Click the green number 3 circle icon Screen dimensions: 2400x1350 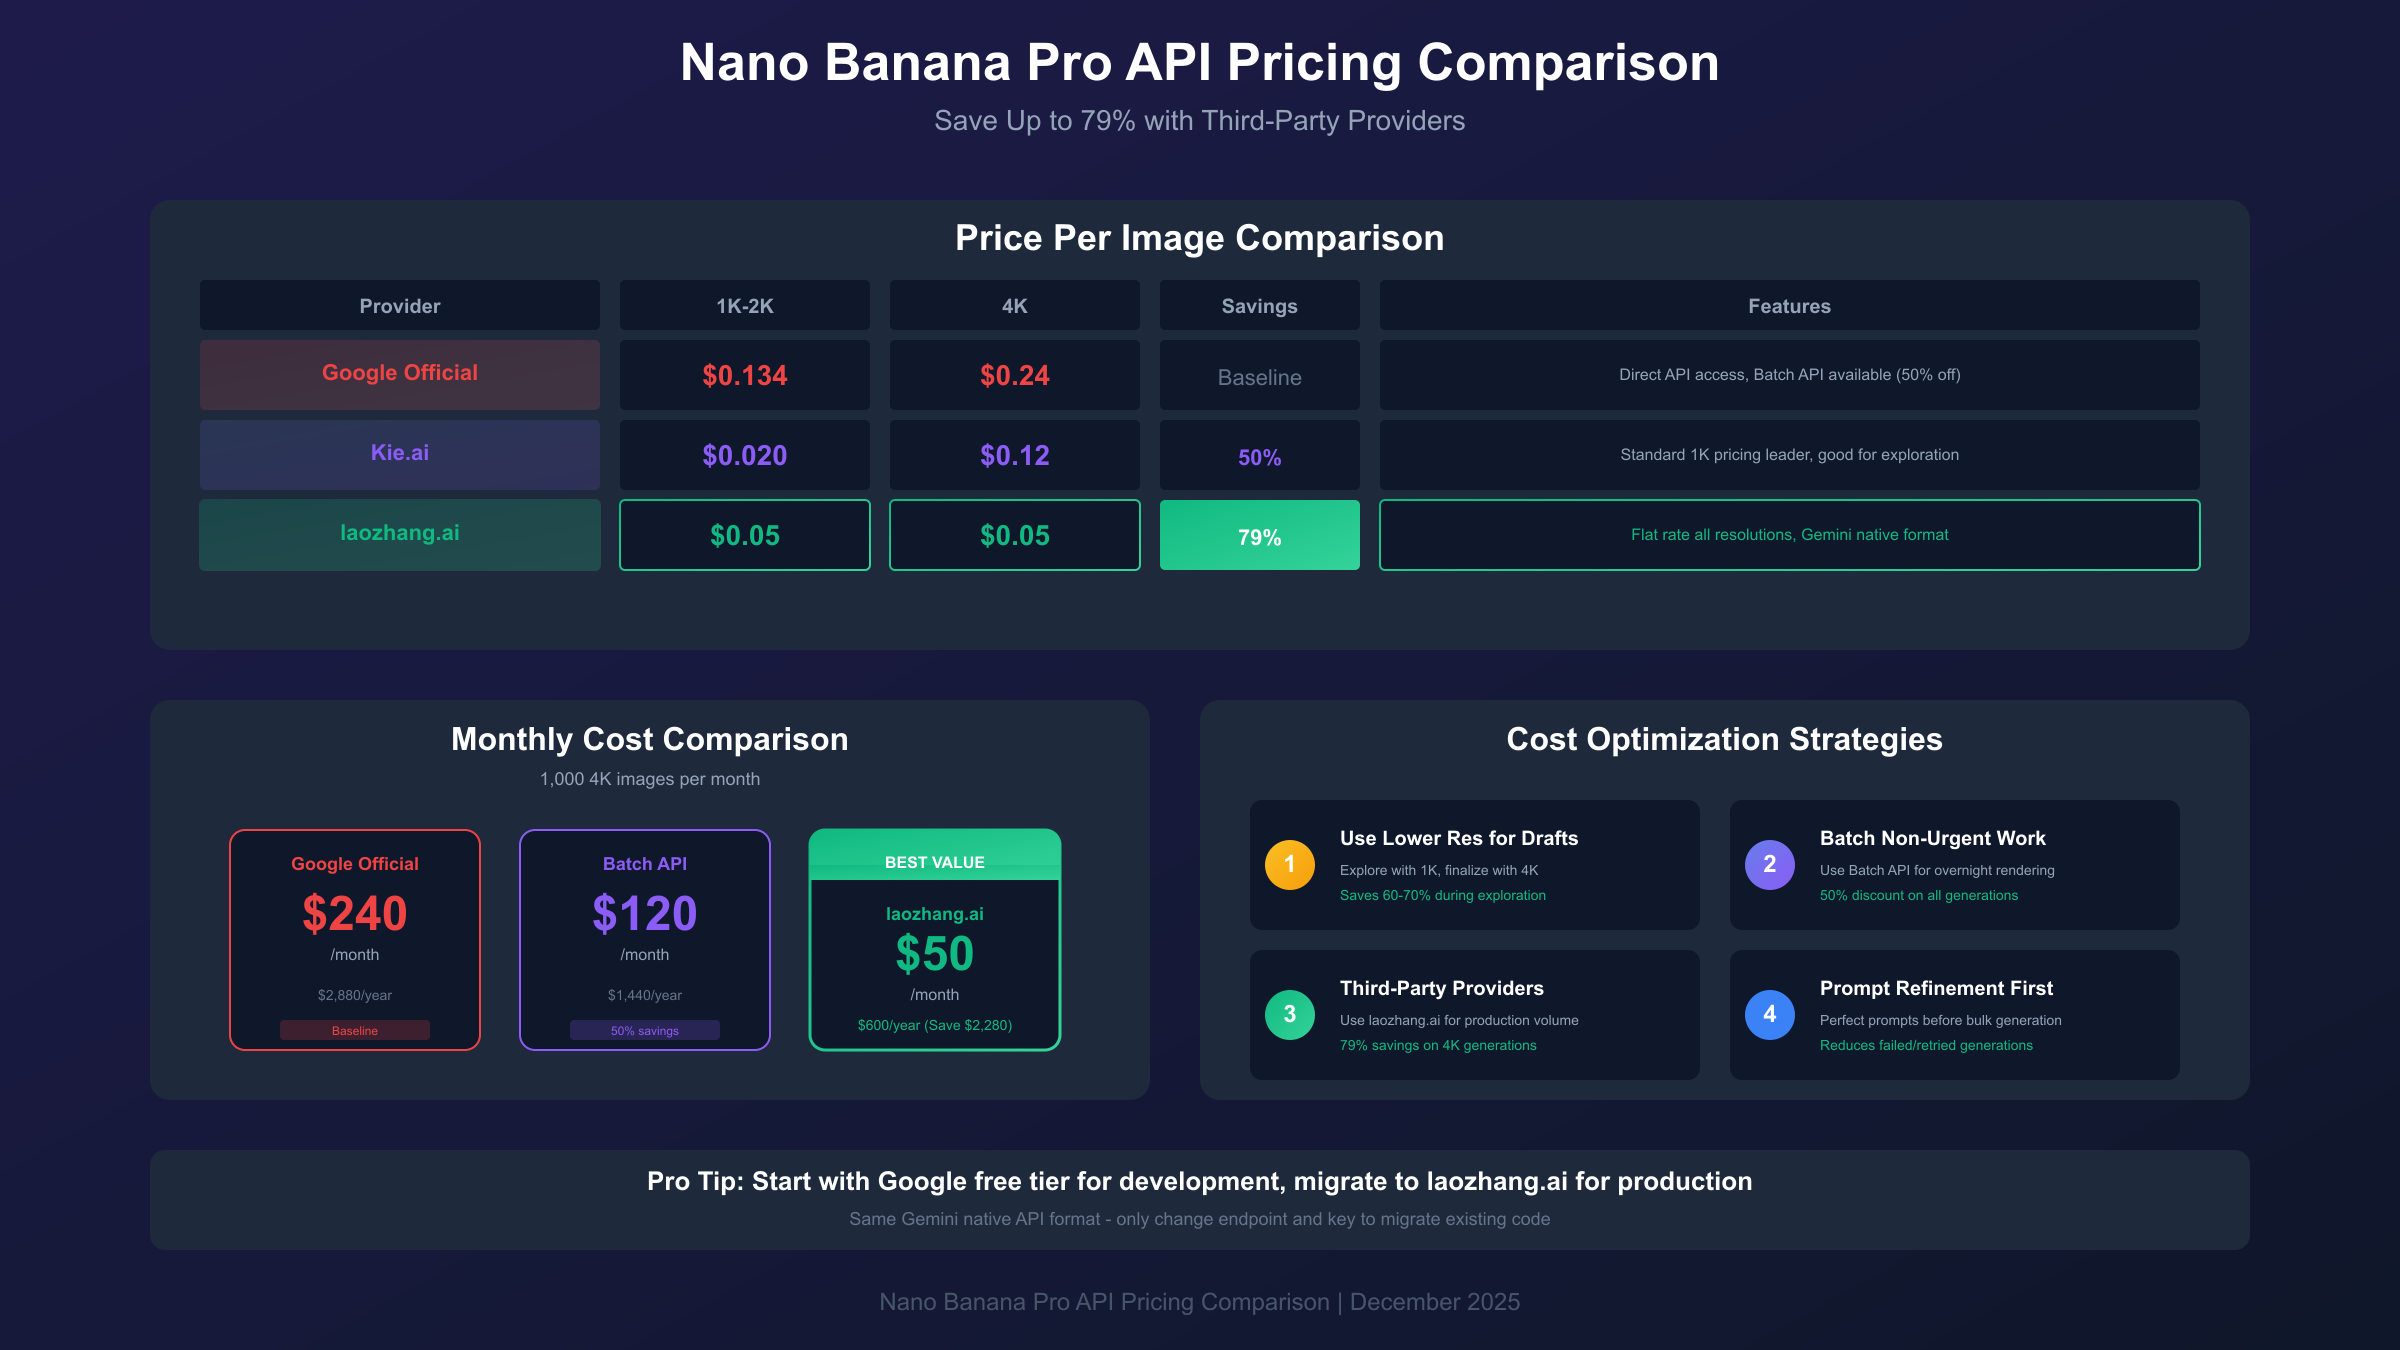click(1289, 1014)
